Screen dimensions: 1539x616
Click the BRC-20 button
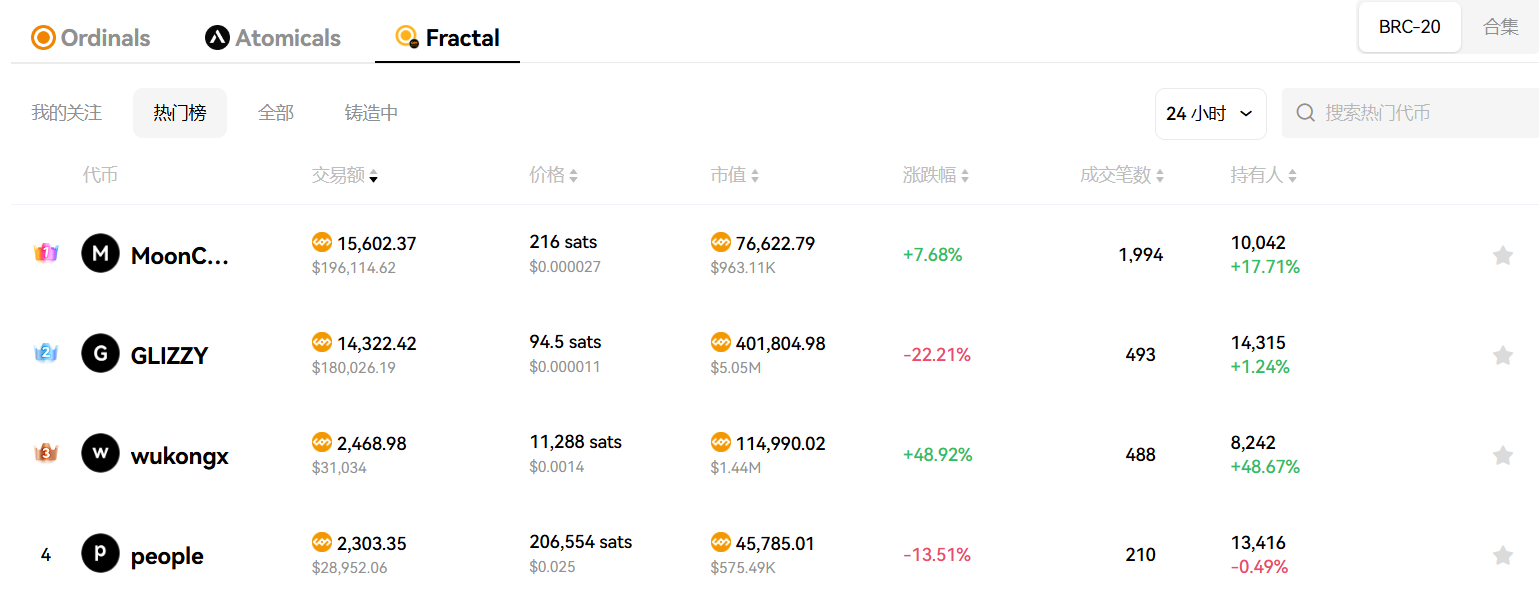pyautogui.click(x=1409, y=27)
